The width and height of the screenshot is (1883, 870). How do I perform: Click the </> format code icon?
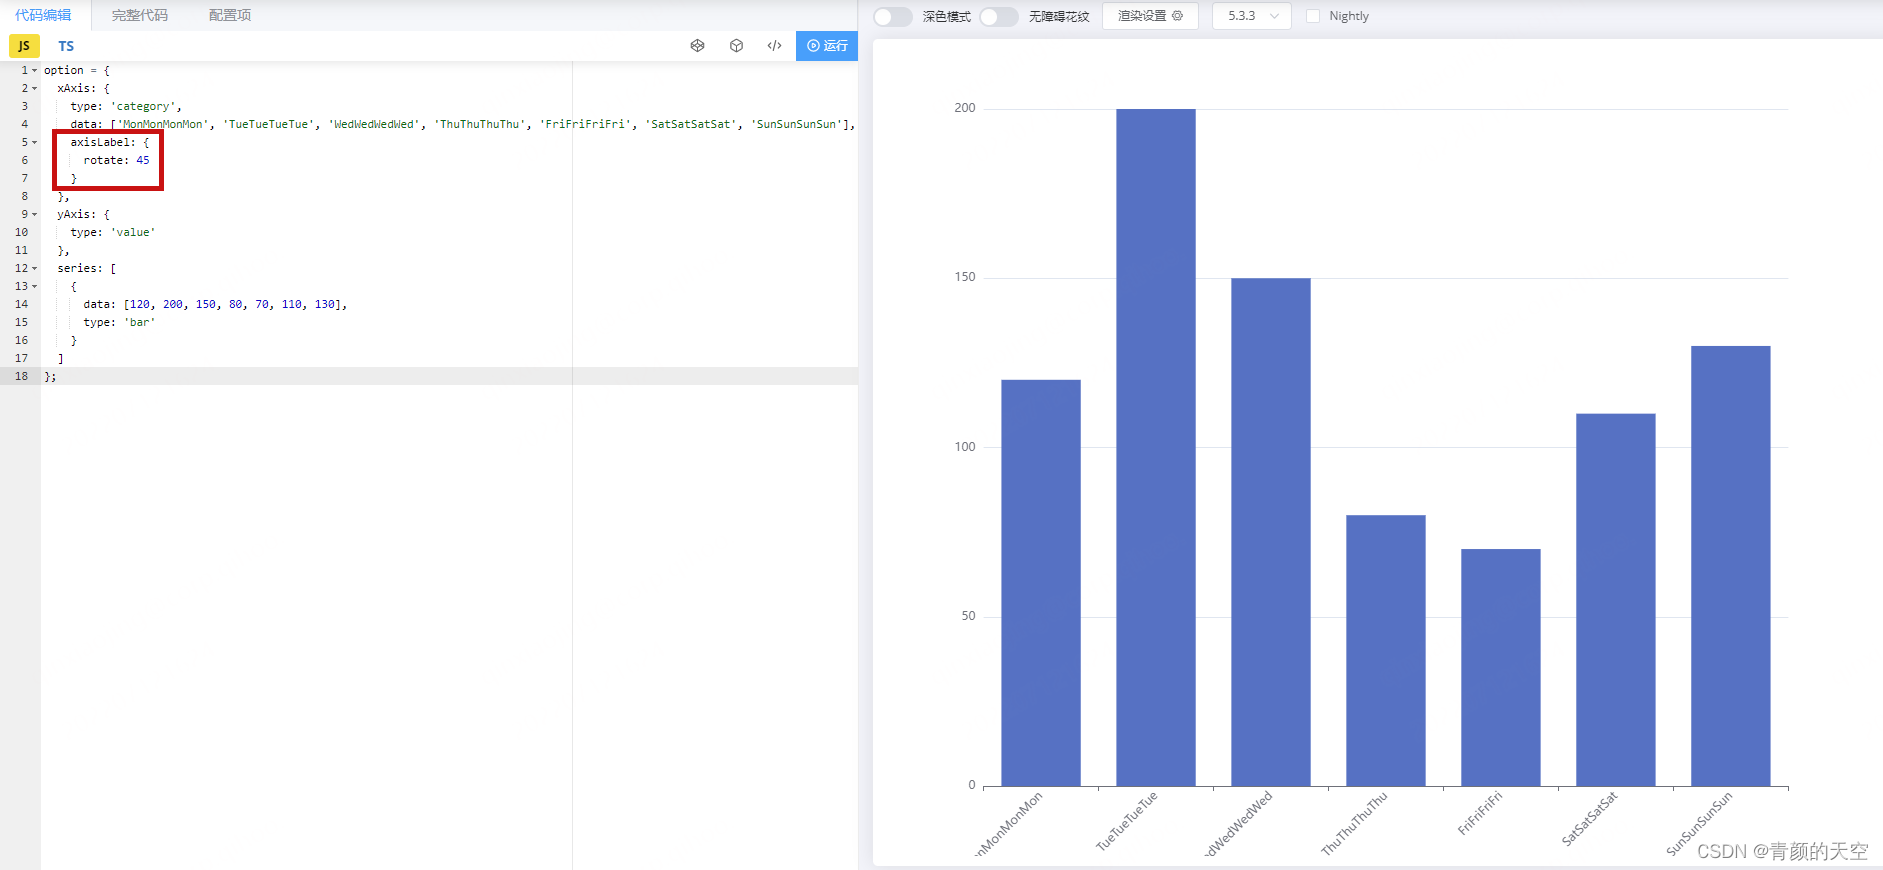(774, 45)
